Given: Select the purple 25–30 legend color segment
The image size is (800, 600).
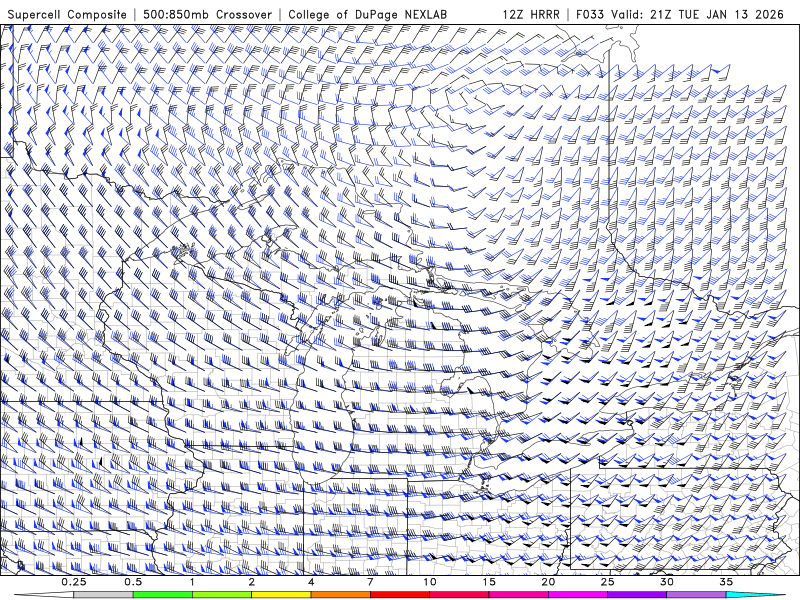Looking at the screenshot, I should click(x=637, y=595).
